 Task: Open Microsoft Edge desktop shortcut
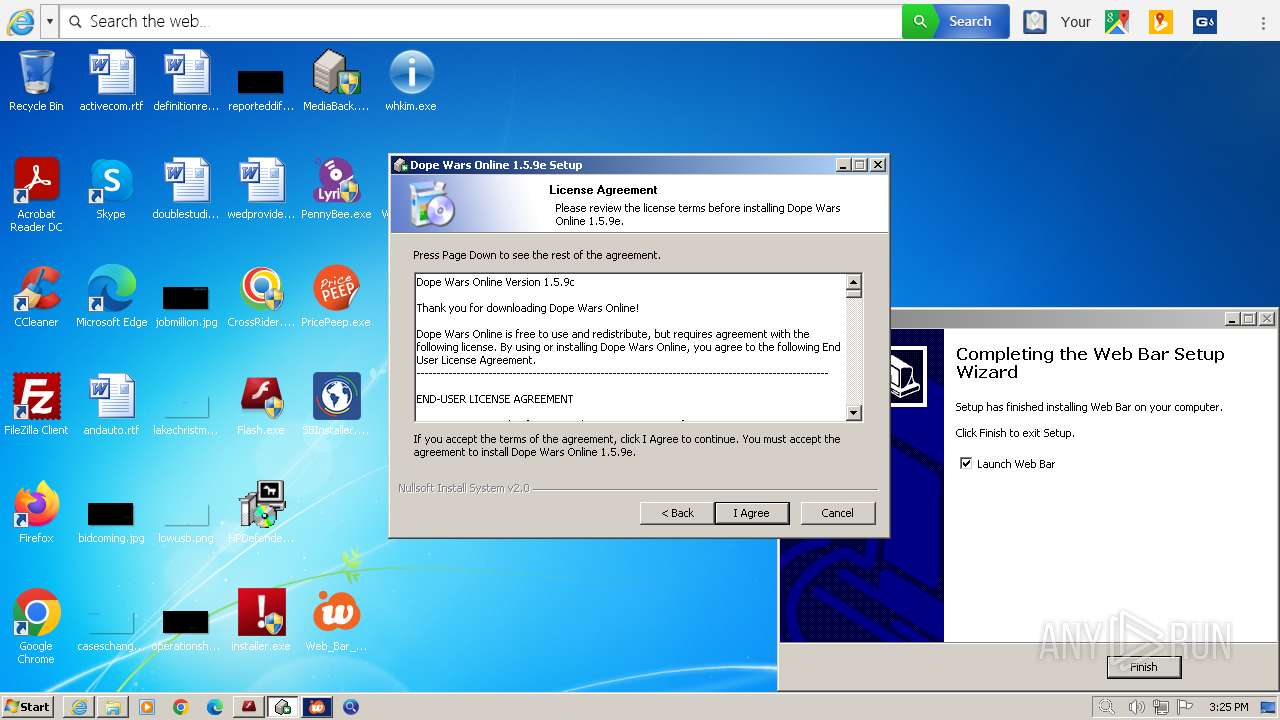tap(111, 289)
